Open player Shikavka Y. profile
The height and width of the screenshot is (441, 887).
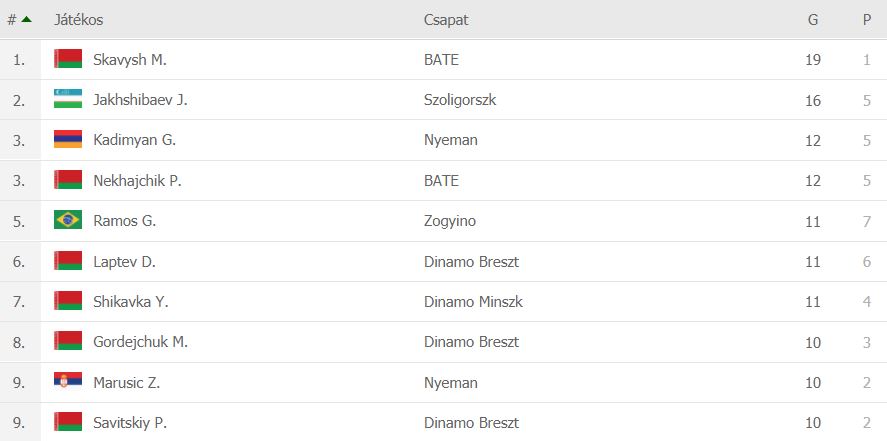coord(131,302)
